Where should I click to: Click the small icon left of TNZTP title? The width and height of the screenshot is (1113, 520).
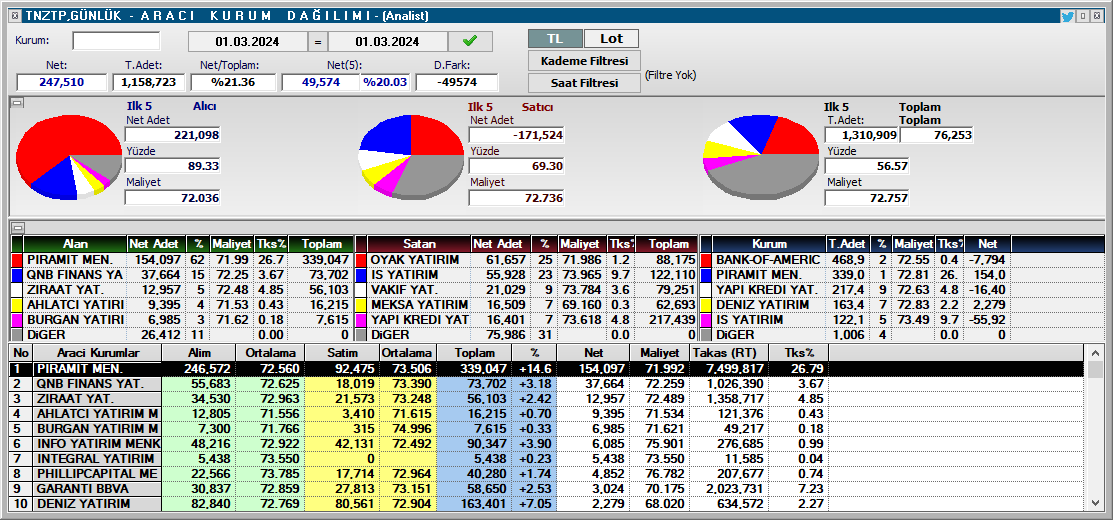coord(16,16)
